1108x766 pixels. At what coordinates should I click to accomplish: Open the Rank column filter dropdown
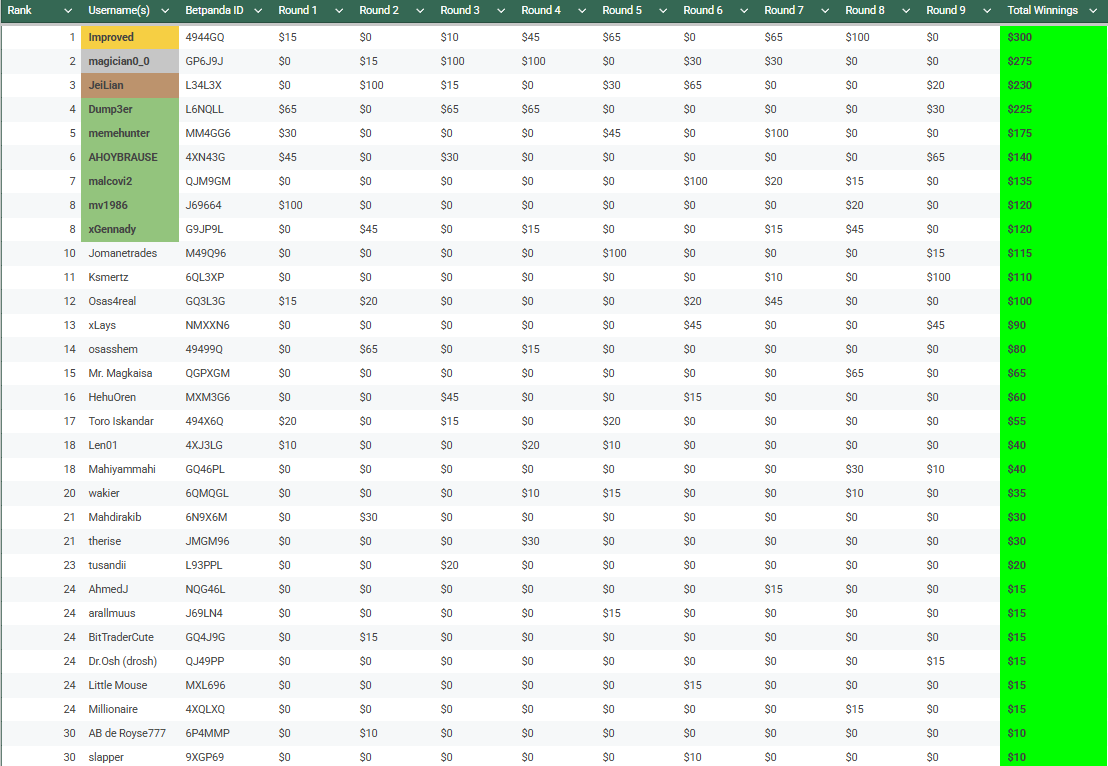67,11
